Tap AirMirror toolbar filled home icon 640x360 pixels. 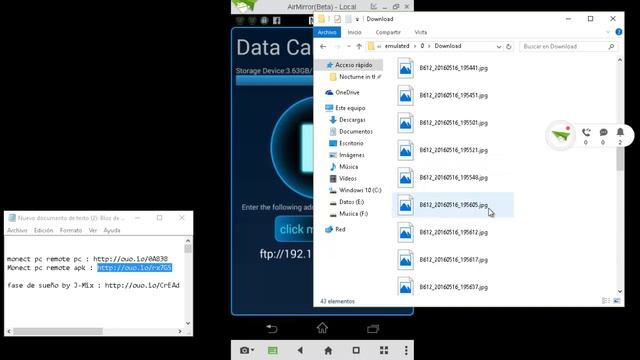[x=328, y=350]
